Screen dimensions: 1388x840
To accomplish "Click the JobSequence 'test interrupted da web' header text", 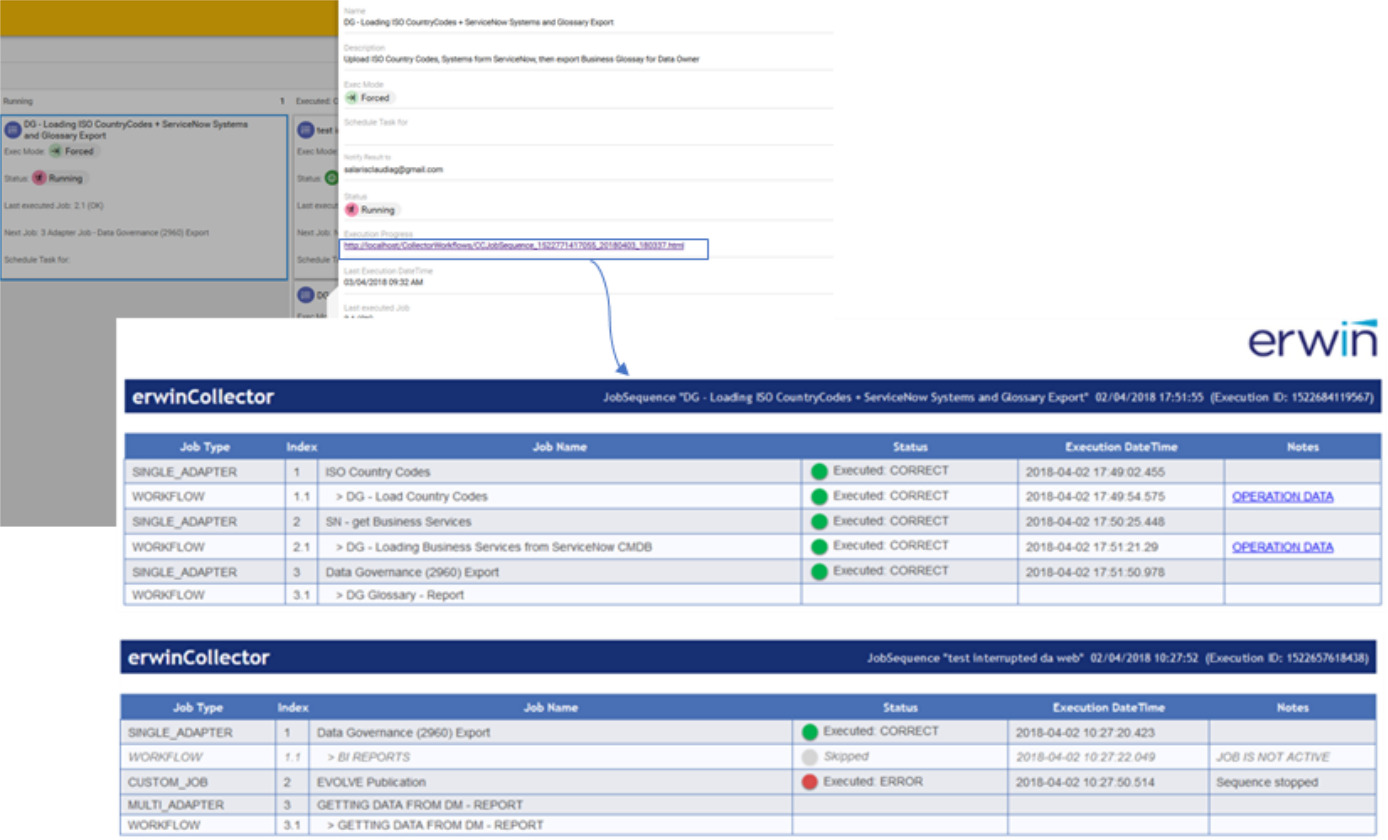I will (x=1117, y=658).
